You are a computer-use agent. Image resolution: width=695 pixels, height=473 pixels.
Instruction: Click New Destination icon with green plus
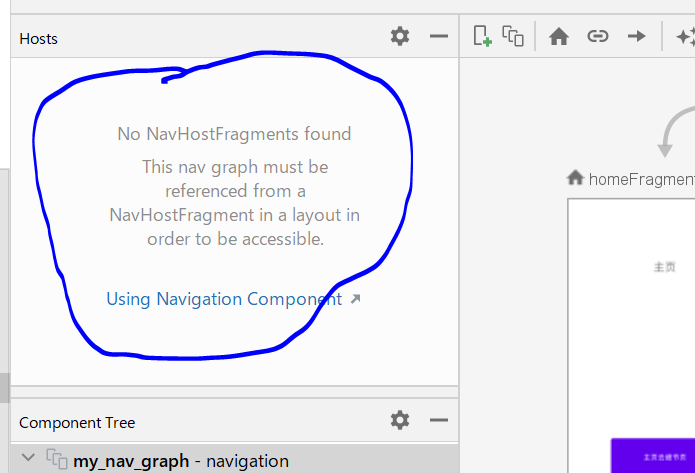pyautogui.click(x=482, y=36)
